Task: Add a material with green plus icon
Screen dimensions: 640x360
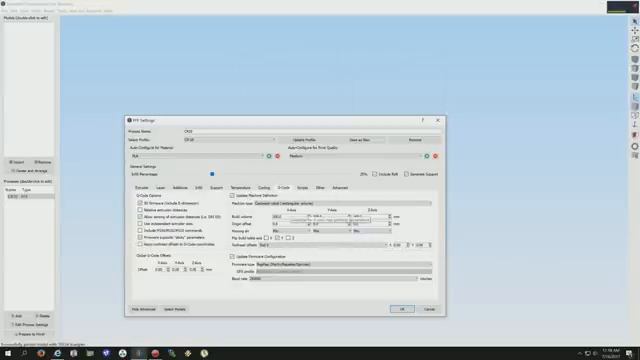Action: click(x=269, y=156)
